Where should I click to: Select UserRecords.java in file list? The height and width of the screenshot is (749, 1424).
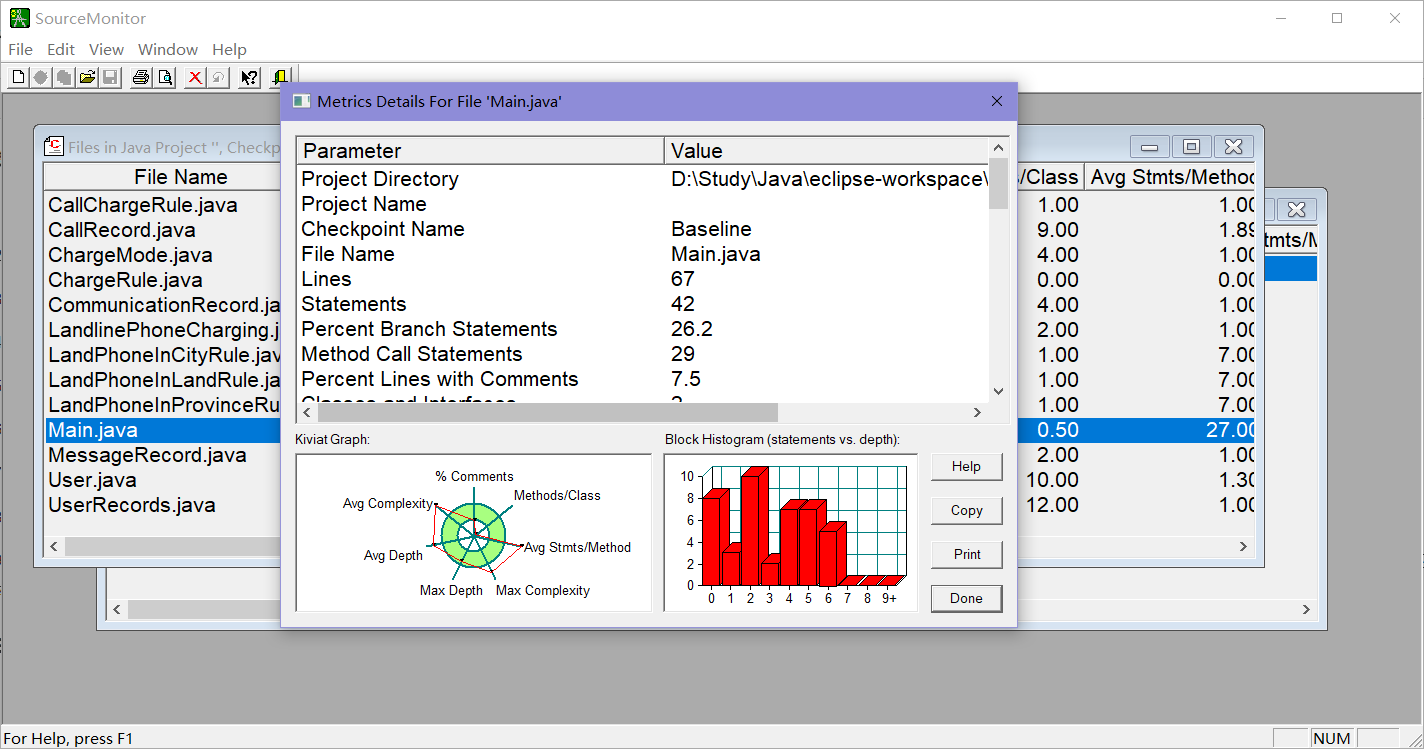pyautogui.click(x=132, y=505)
